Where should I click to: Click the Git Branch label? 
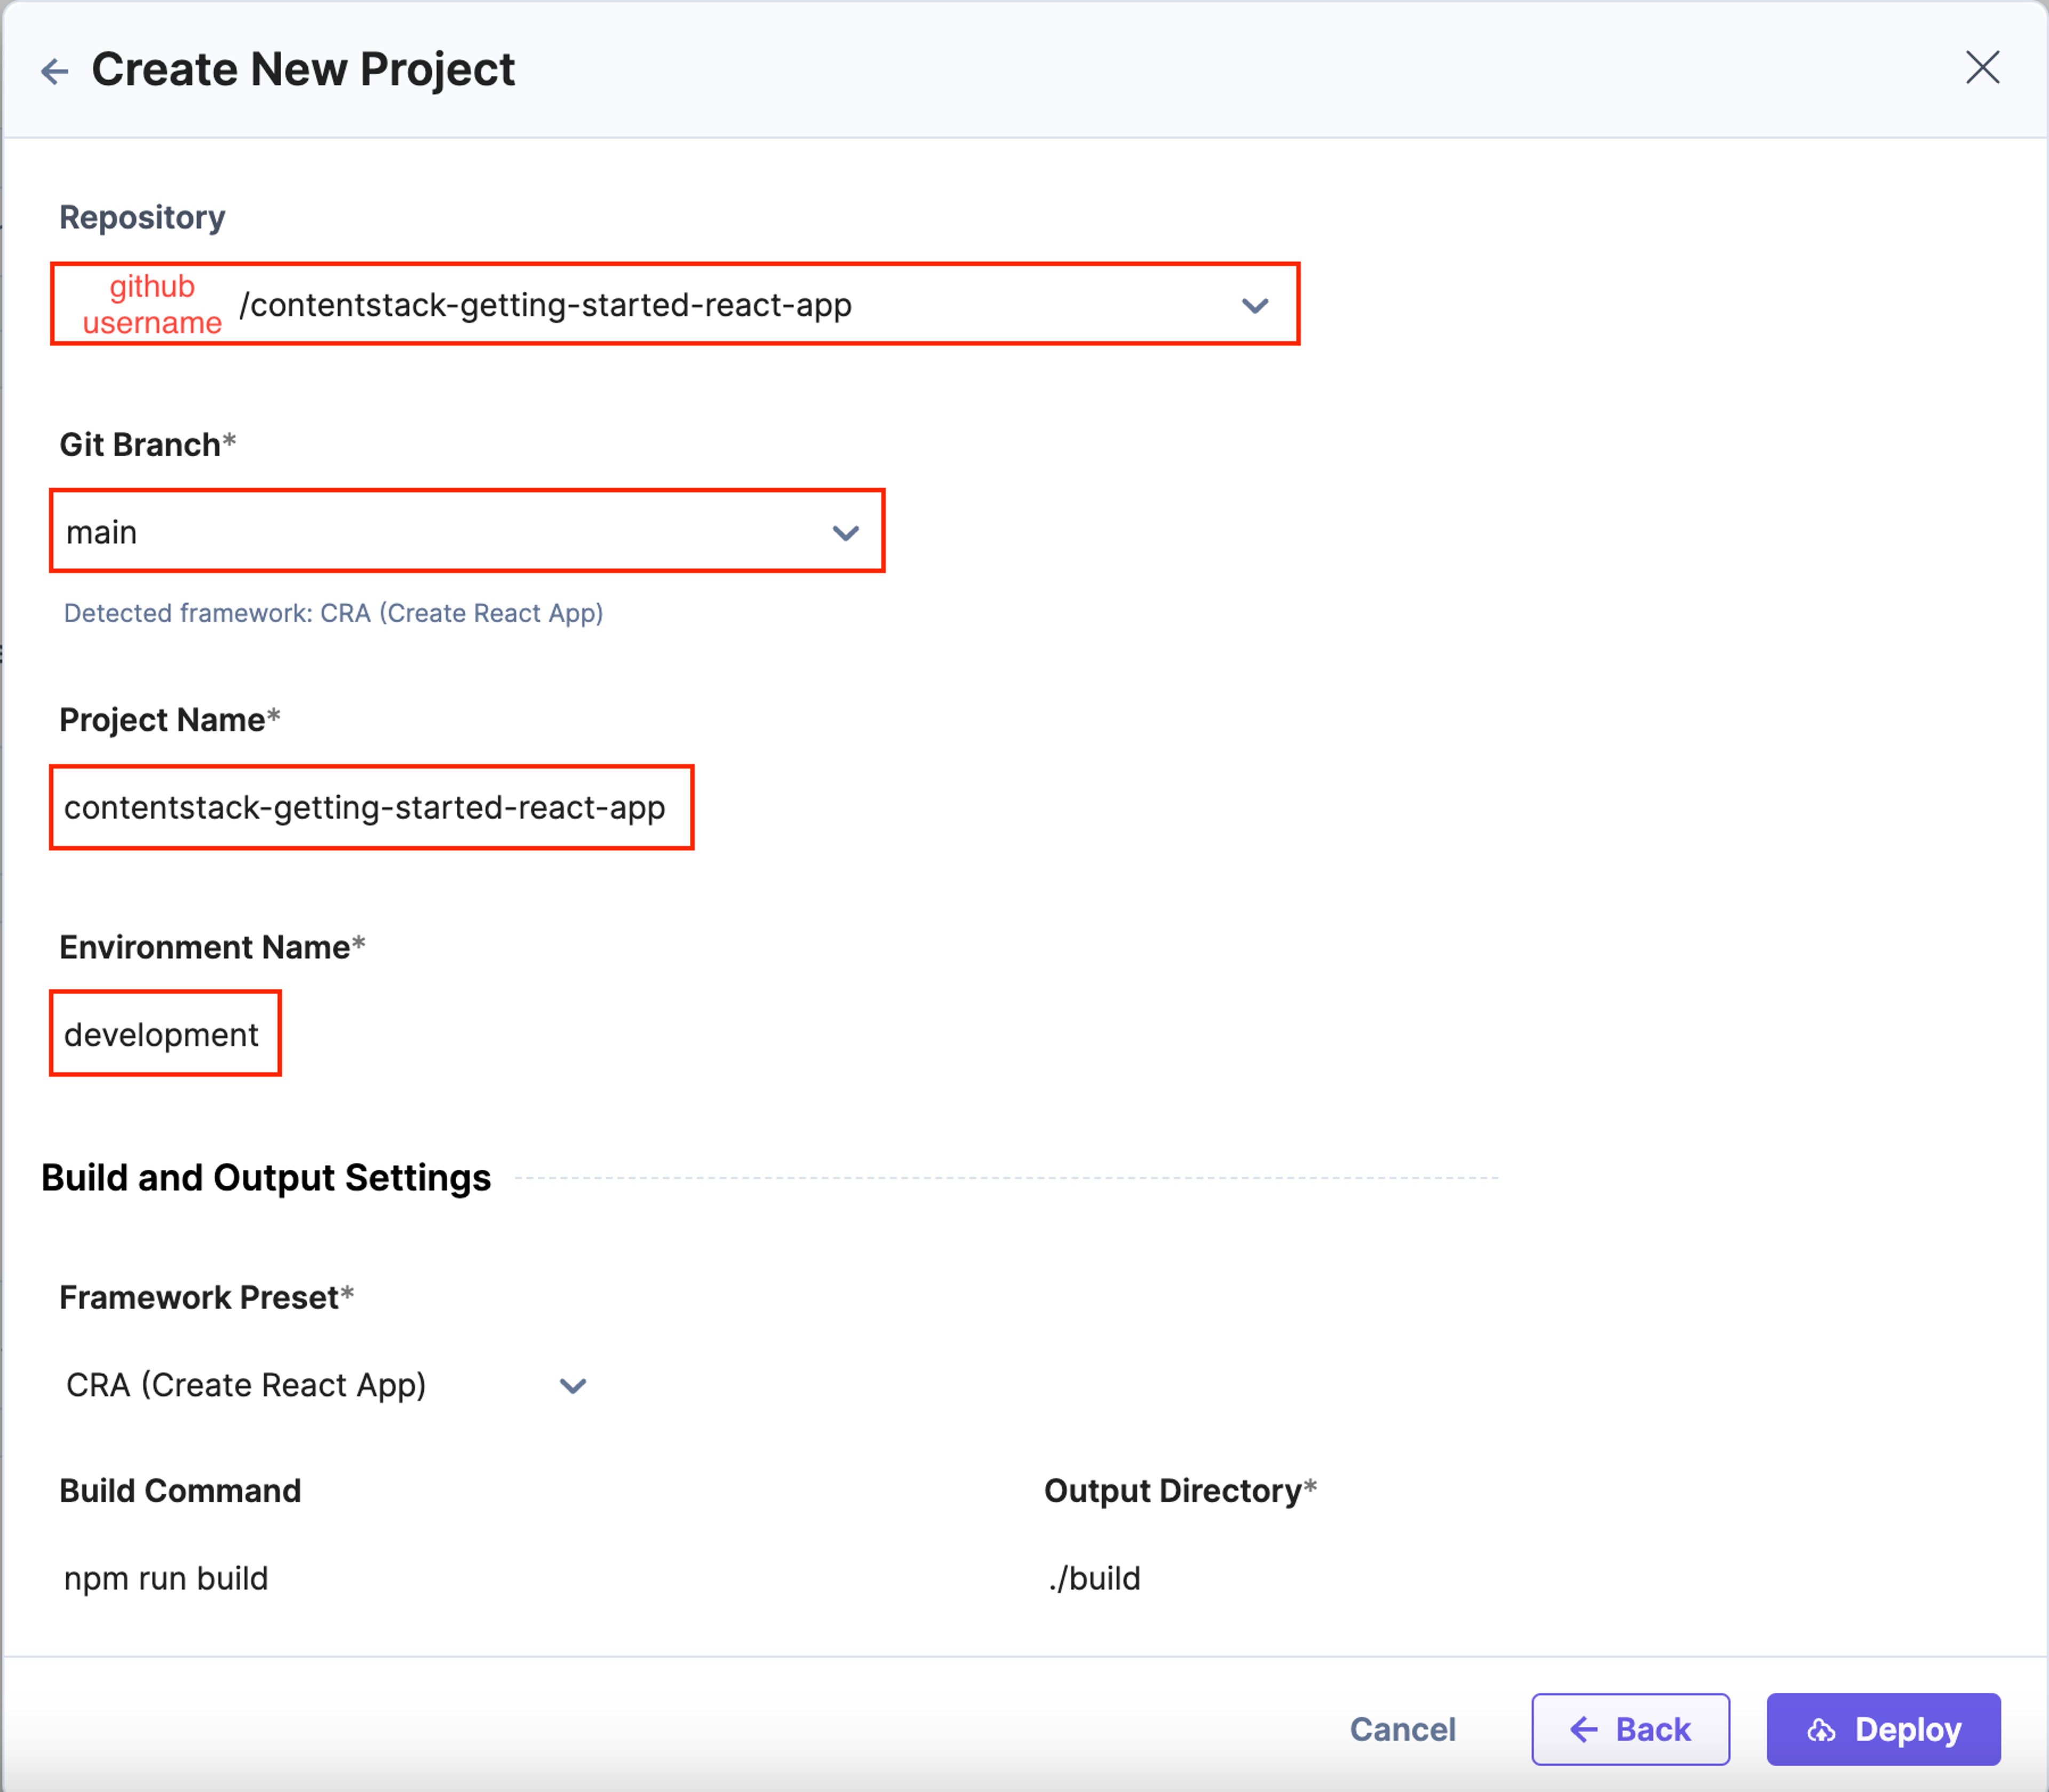(147, 444)
